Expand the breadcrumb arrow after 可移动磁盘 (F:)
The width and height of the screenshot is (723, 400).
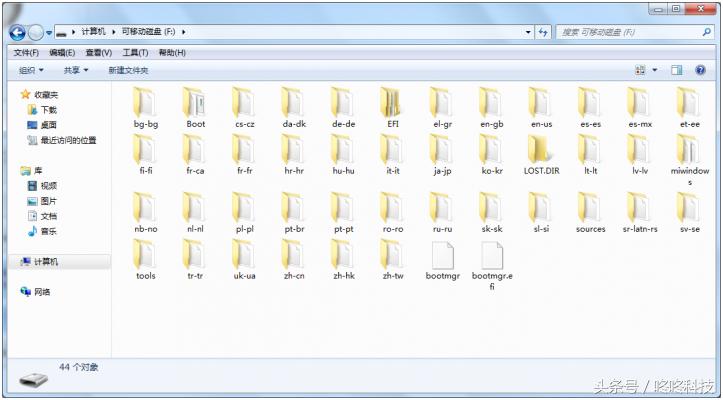184,32
